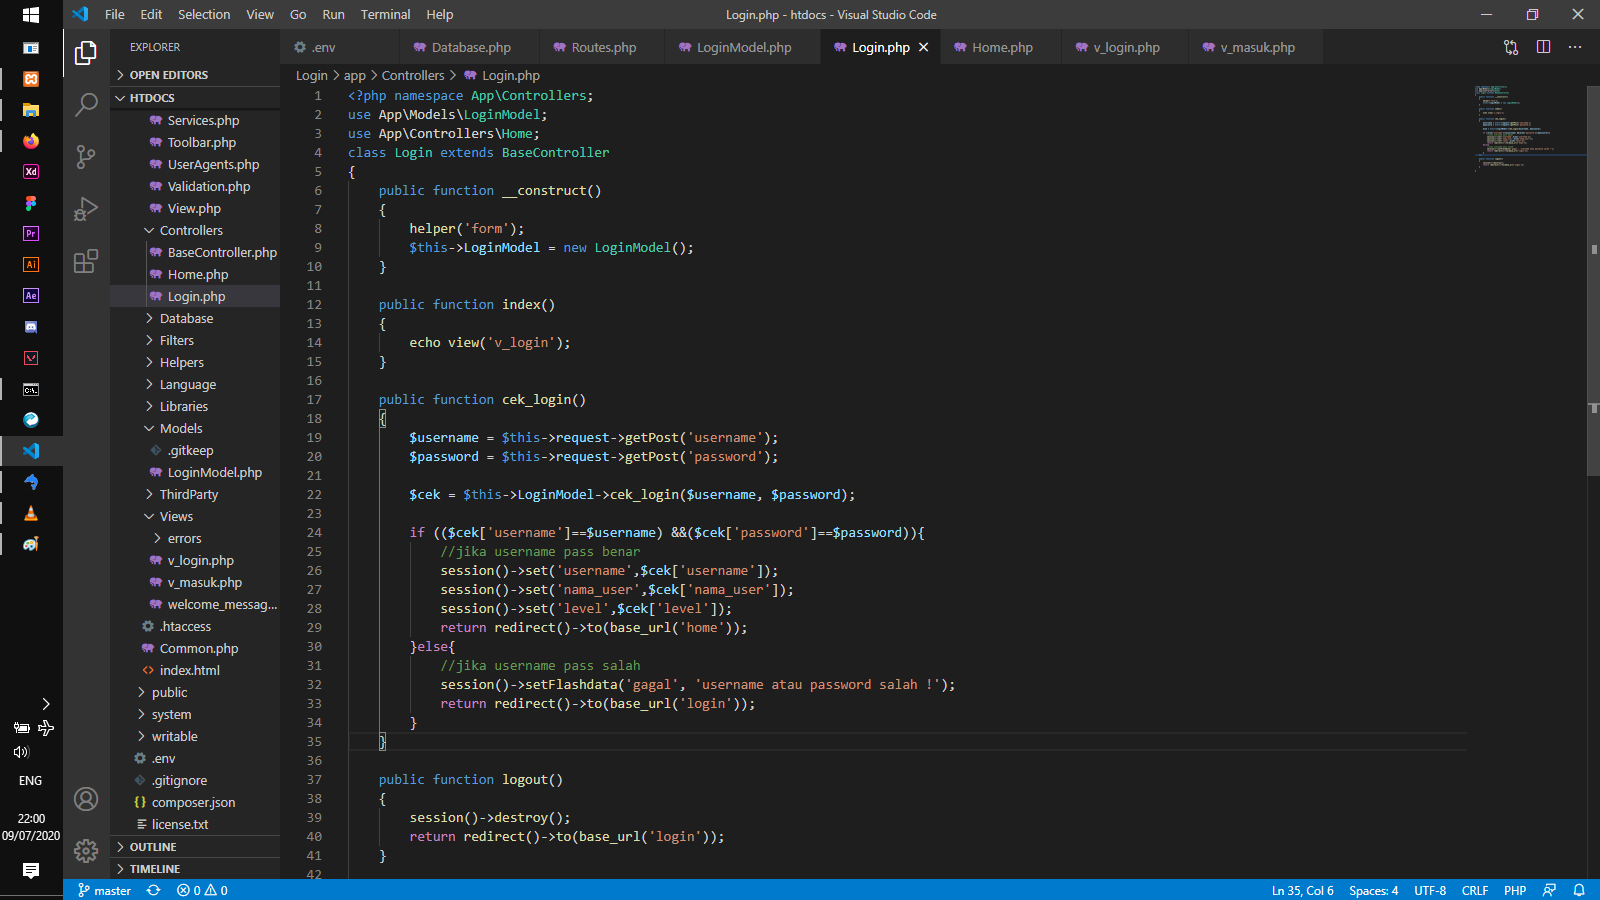
Task: Click the PHP language mode indicator
Action: pyautogui.click(x=1515, y=890)
